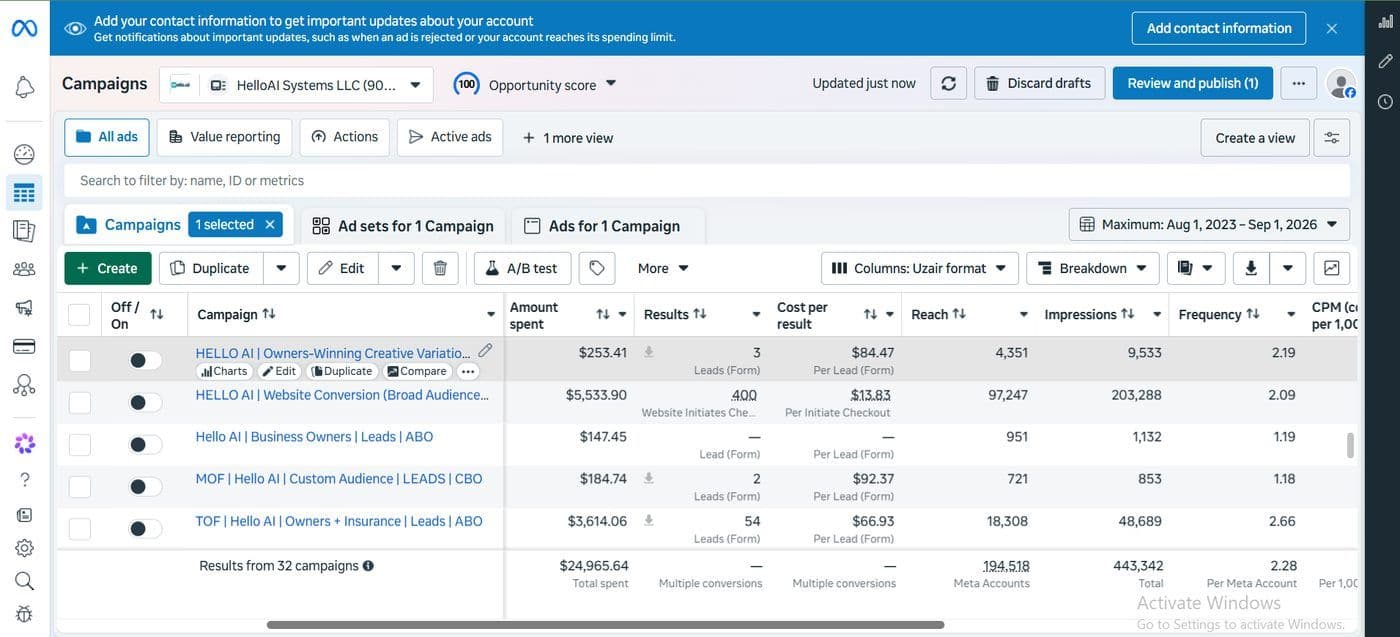Switch to Active ads view
This screenshot has width=1400, height=637.
(450, 137)
